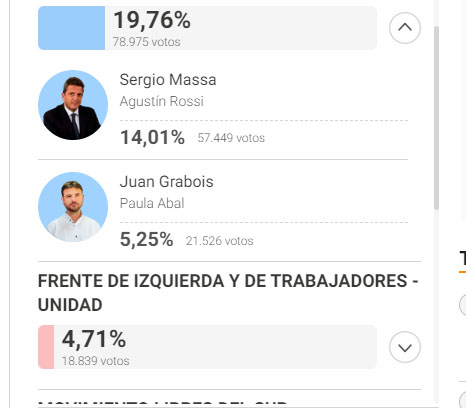Click the 19,76% percentage figure
466x408 pixels.
(x=152, y=20)
